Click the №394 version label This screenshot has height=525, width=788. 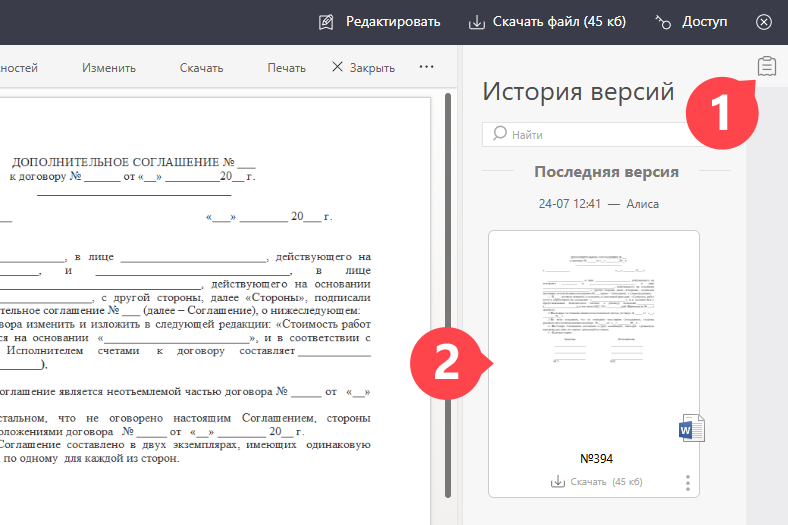(597, 459)
